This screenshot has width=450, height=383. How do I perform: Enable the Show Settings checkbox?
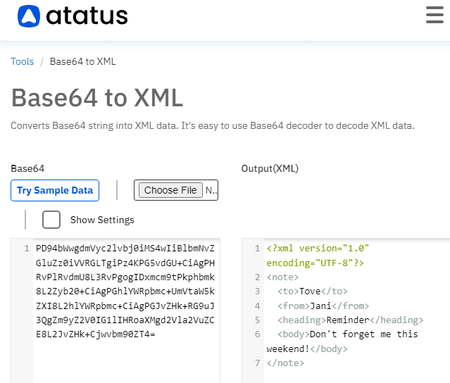(x=51, y=220)
